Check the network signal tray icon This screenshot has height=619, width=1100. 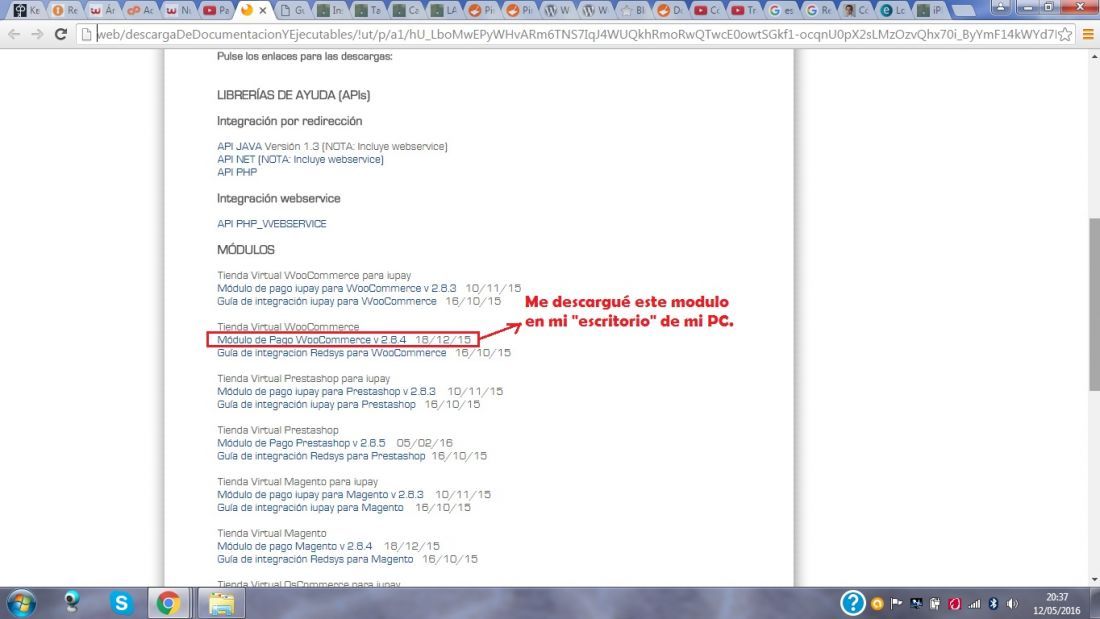[x=974, y=604]
